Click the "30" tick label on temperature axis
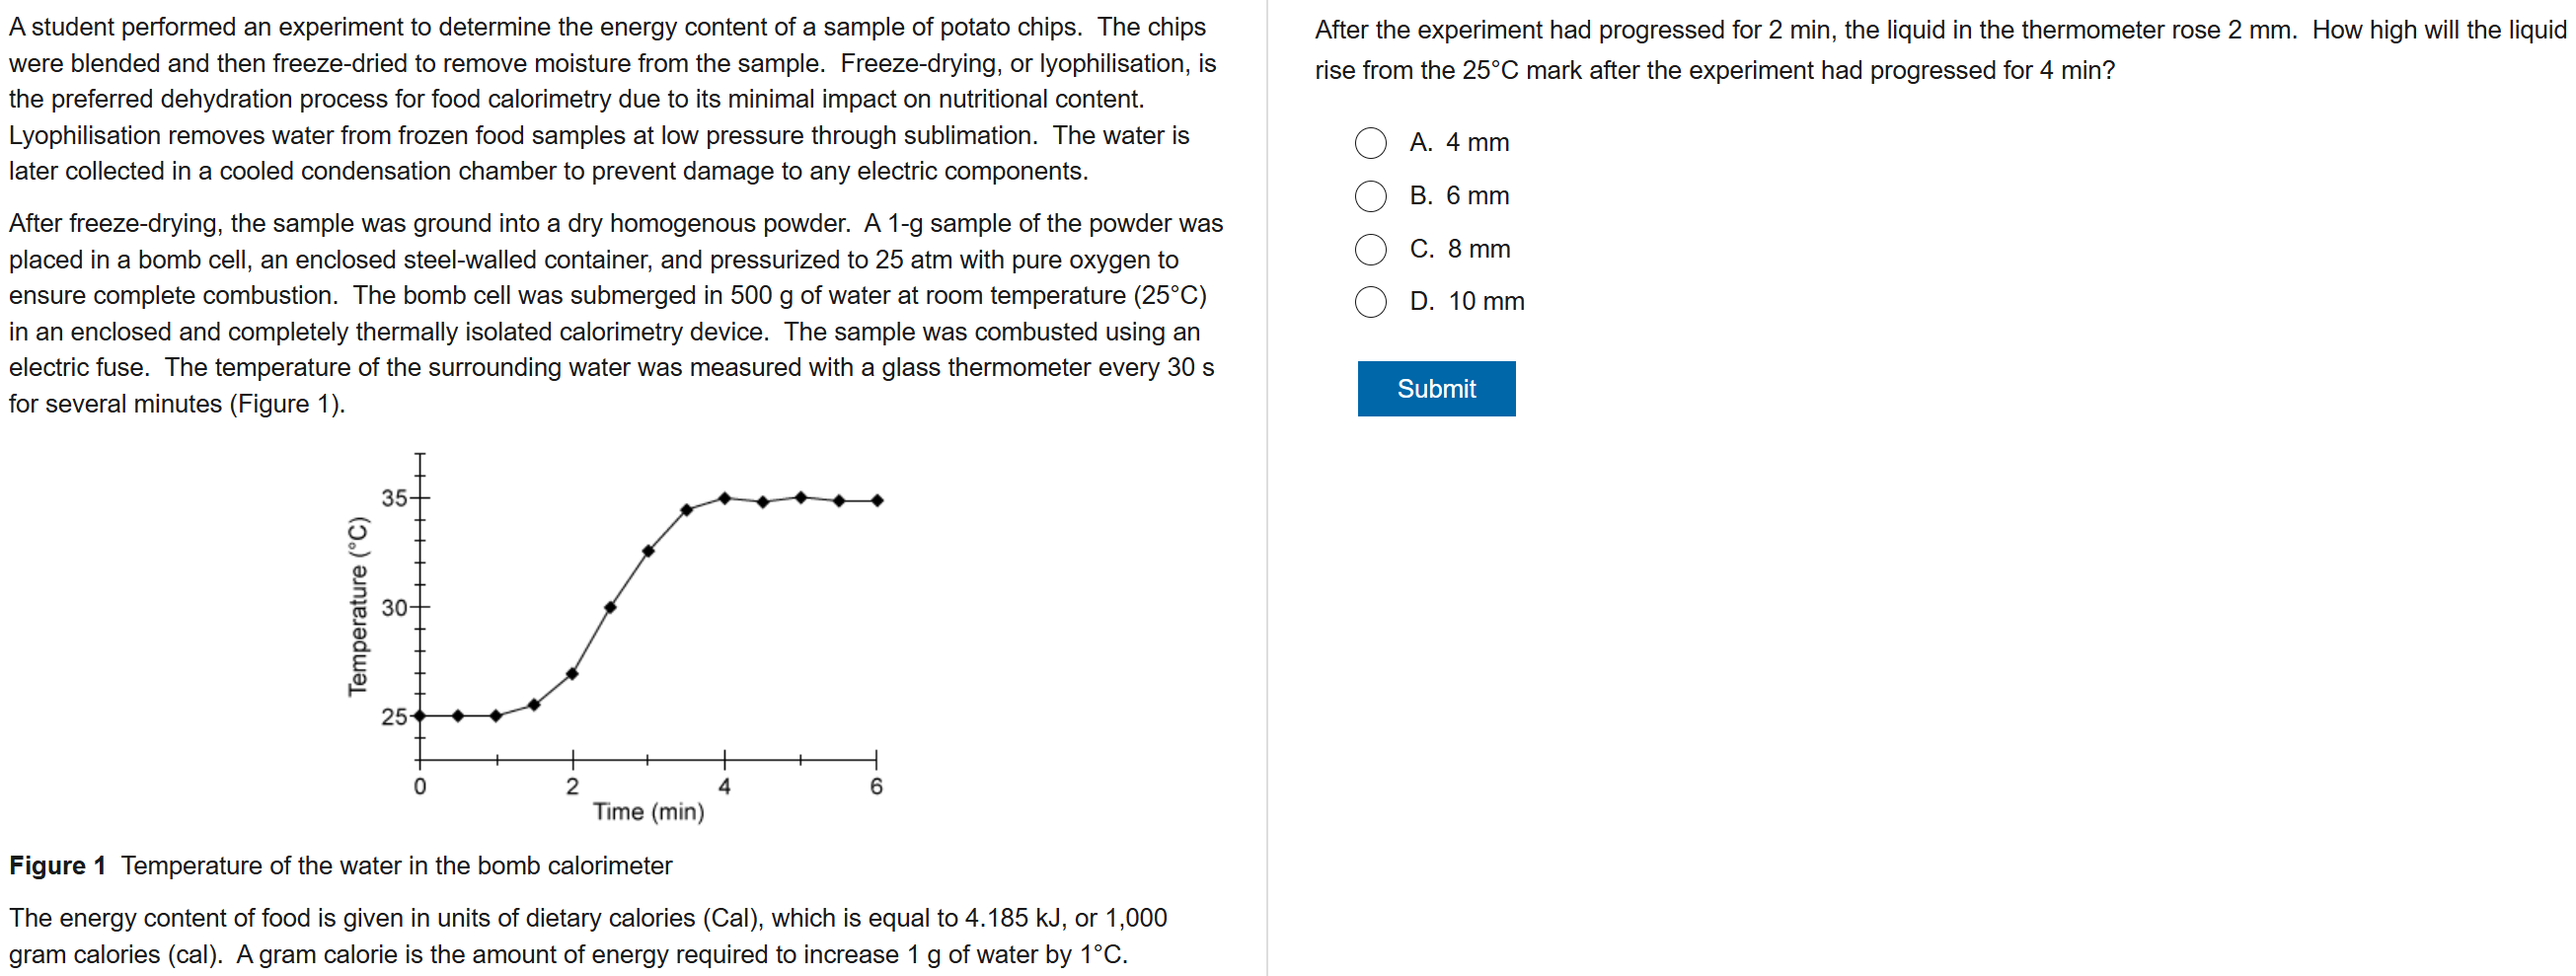Screen dimensions: 2576x976 click(x=394, y=608)
